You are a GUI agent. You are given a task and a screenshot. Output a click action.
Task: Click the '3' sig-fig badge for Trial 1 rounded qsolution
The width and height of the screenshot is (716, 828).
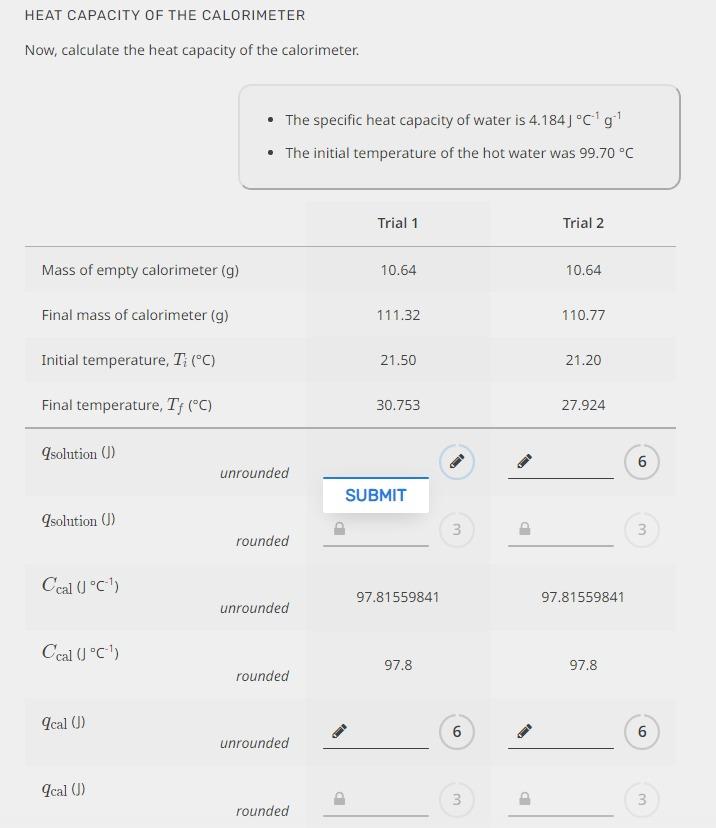pos(456,530)
